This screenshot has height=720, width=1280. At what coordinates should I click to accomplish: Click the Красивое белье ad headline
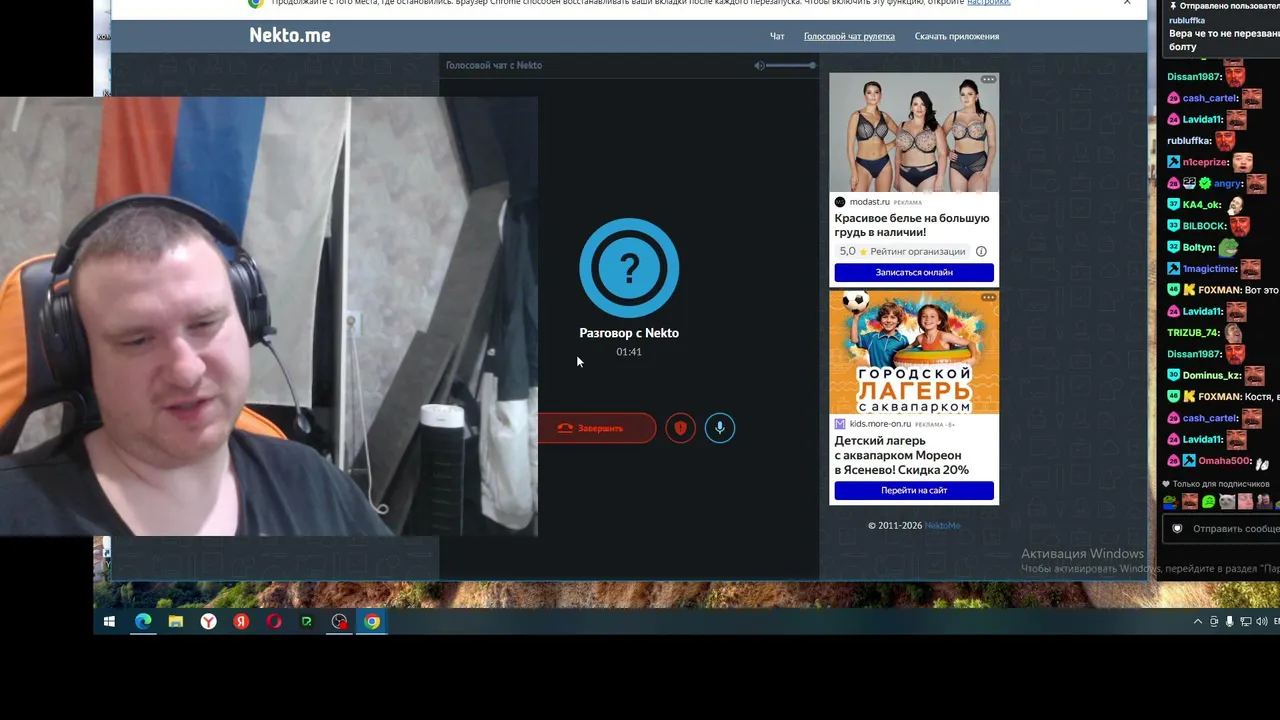click(912, 225)
